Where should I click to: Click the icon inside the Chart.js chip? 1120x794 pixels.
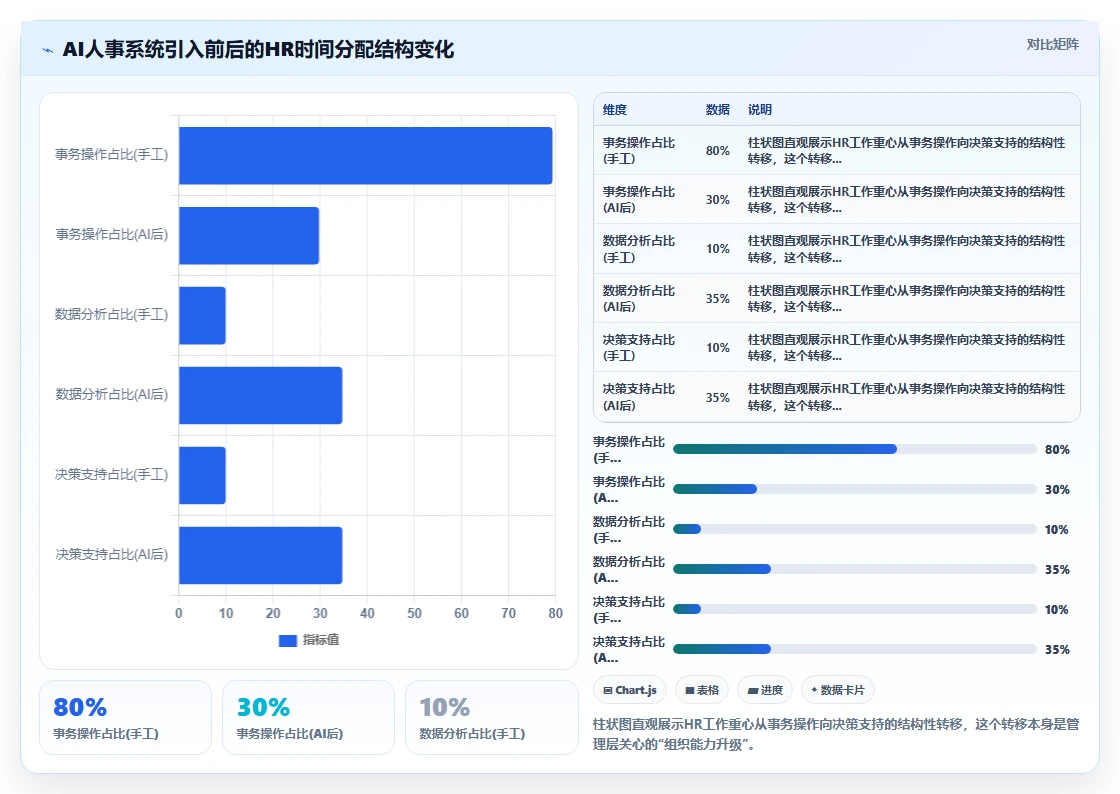click(608, 690)
